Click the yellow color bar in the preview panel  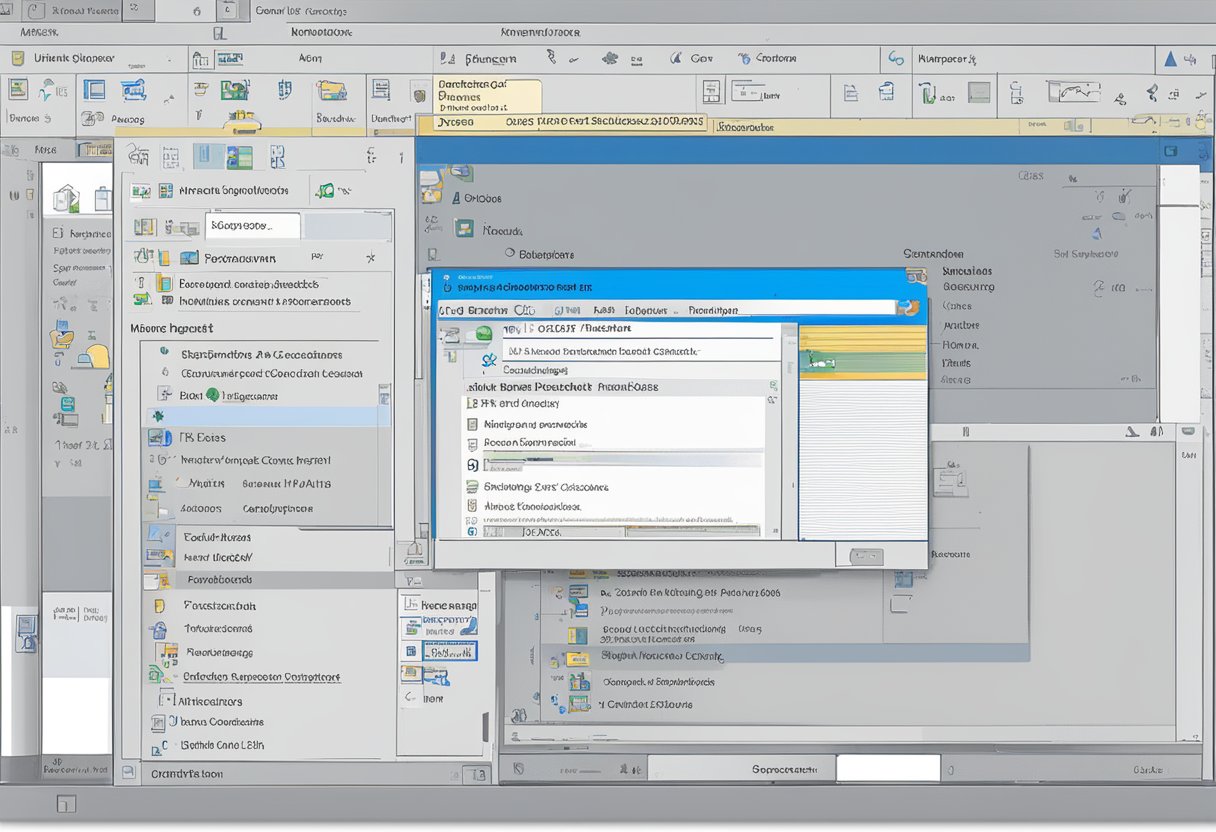[x=860, y=335]
